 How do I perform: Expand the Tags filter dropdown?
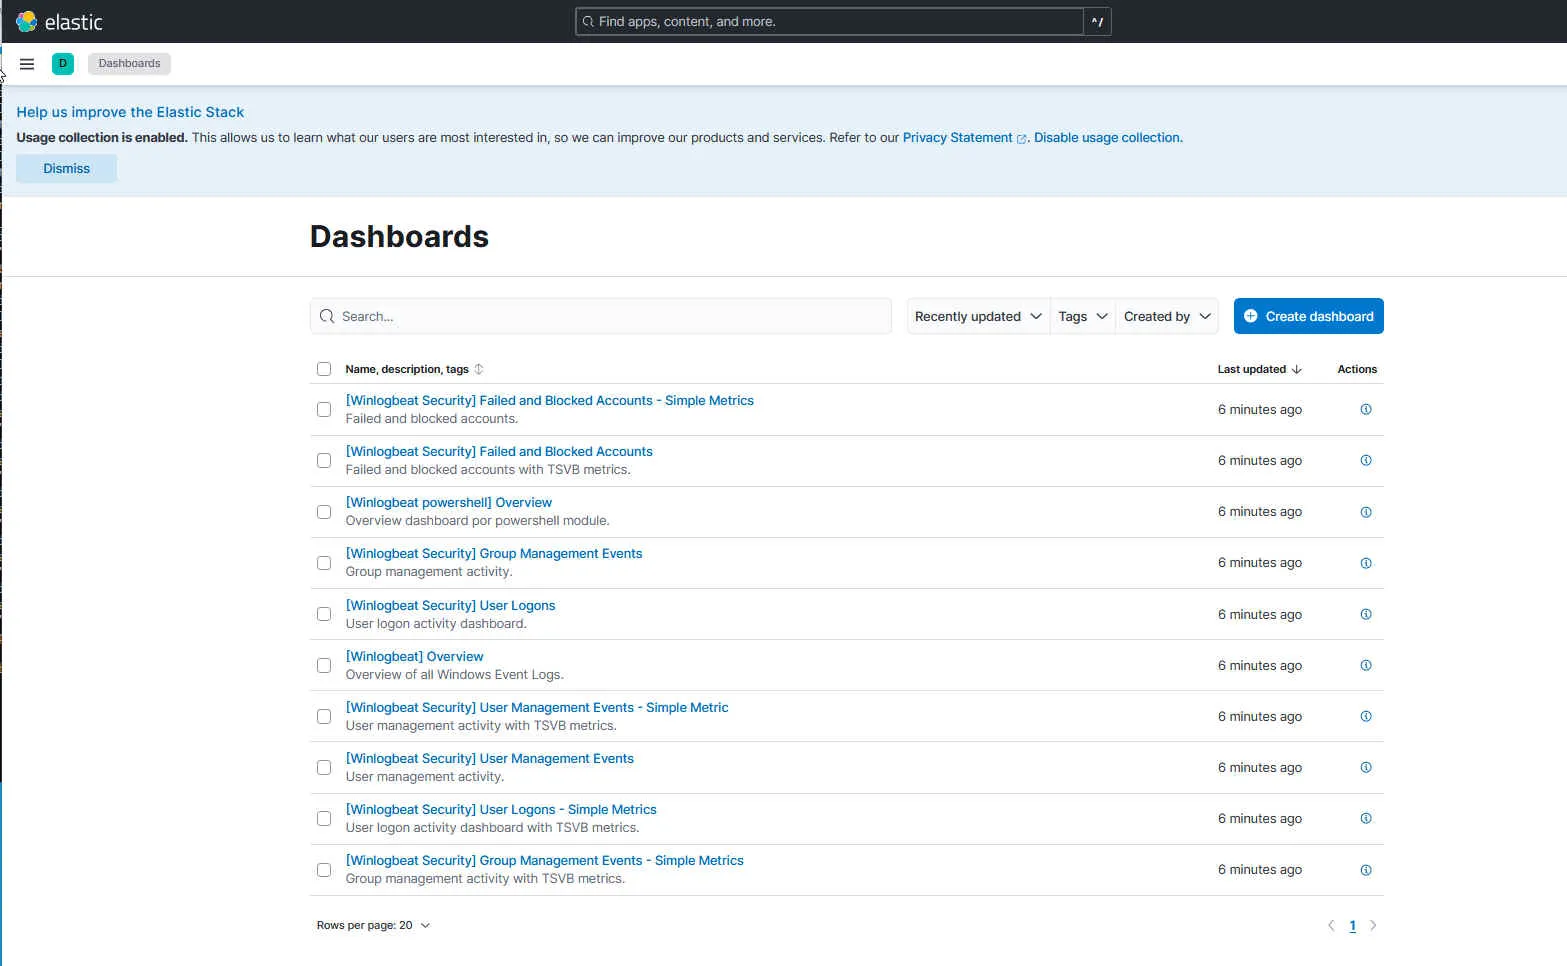pyautogui.click(x=1083, y=316)
